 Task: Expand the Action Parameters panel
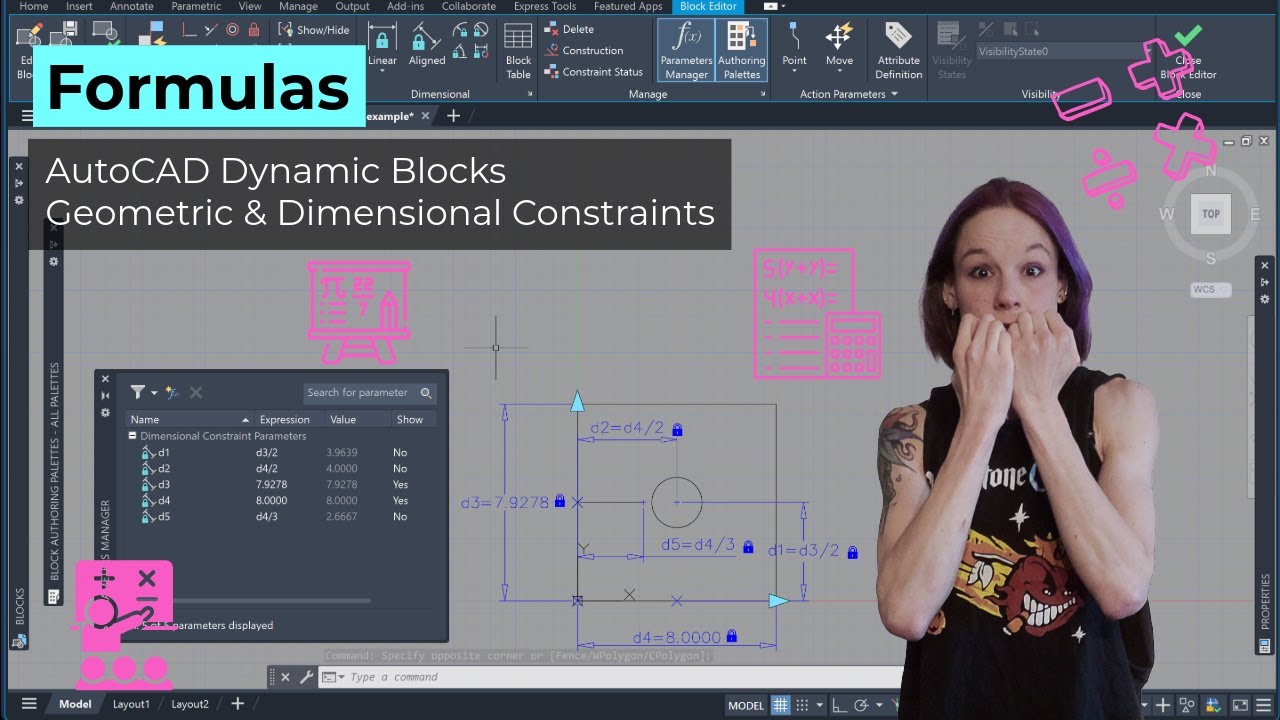[848, 94]
